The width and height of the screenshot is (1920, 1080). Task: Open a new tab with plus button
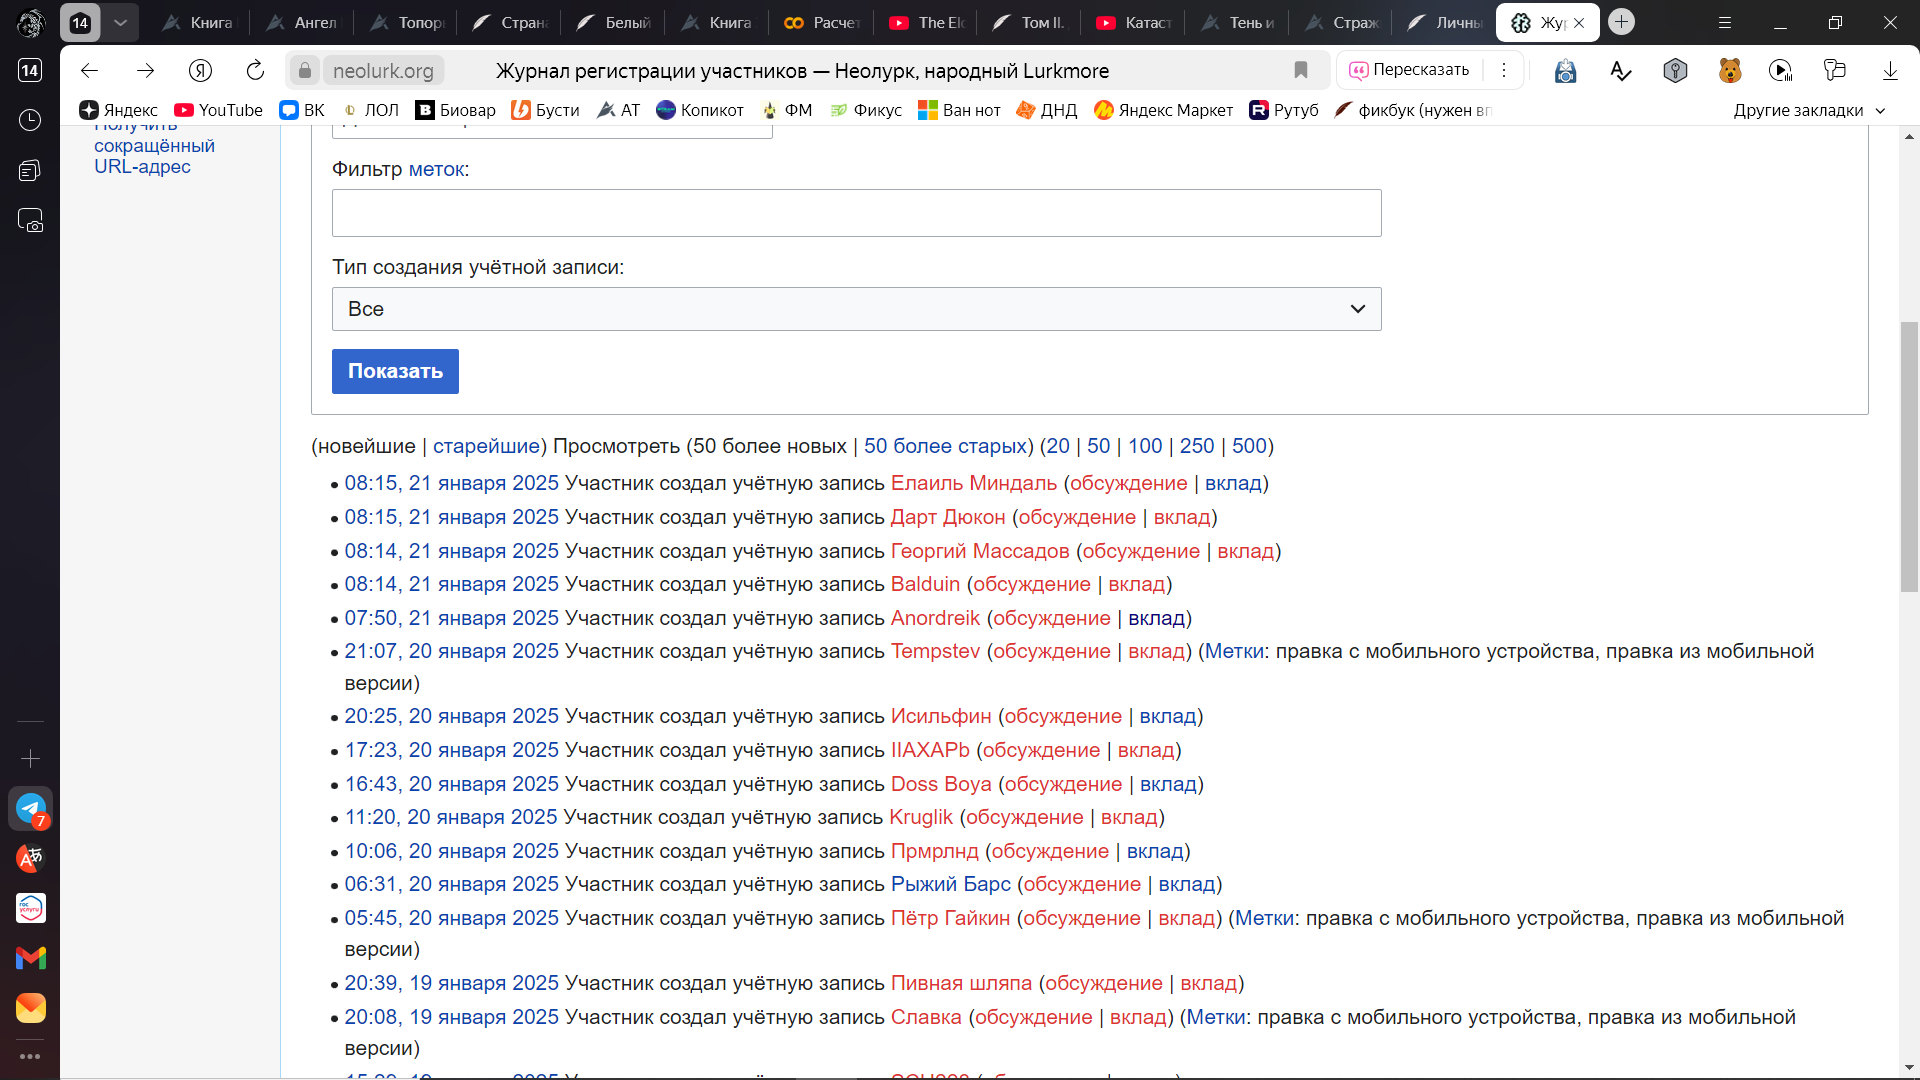1622,22
